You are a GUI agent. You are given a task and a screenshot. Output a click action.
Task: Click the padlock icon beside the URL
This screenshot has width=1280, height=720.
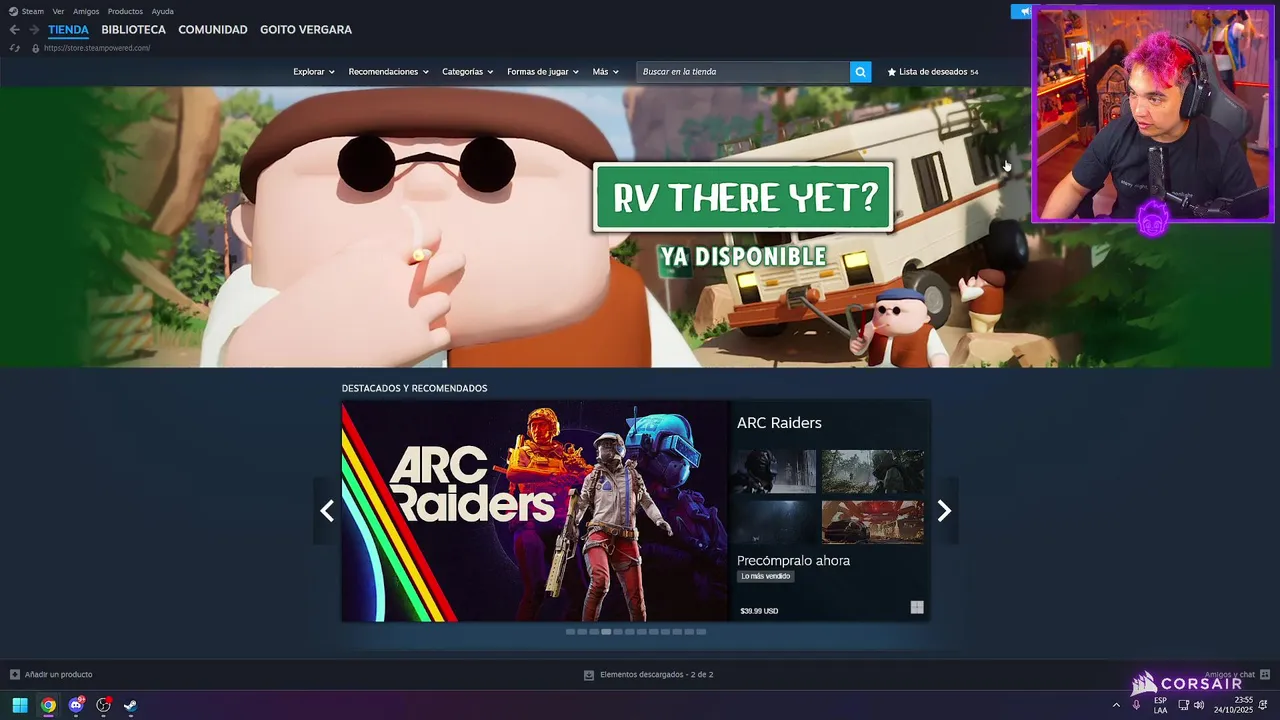click(x=35, y=48)
